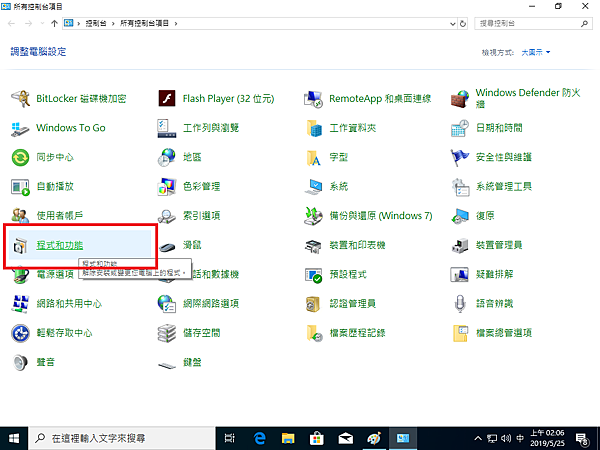Viewport: 600px width, 450px height.
Task: Open 輕鬆存取中心 icon
Action: (20, 333)
